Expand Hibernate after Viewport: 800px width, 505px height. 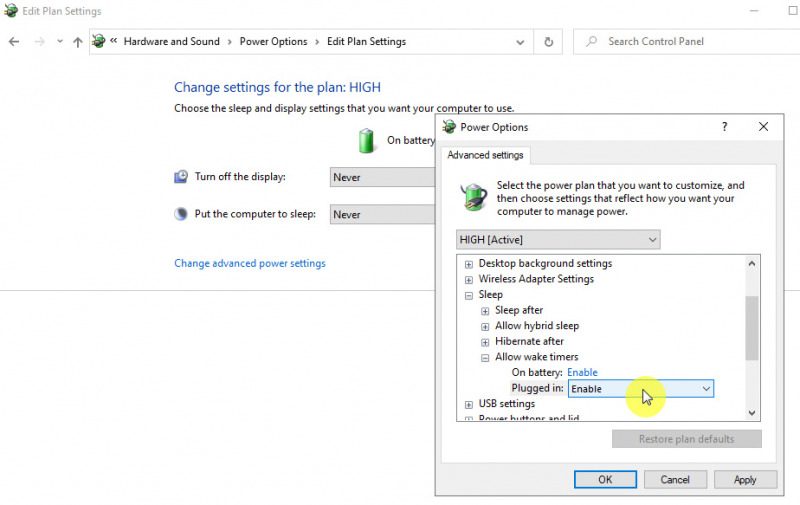pyautogui.click(x=485, y=342)
